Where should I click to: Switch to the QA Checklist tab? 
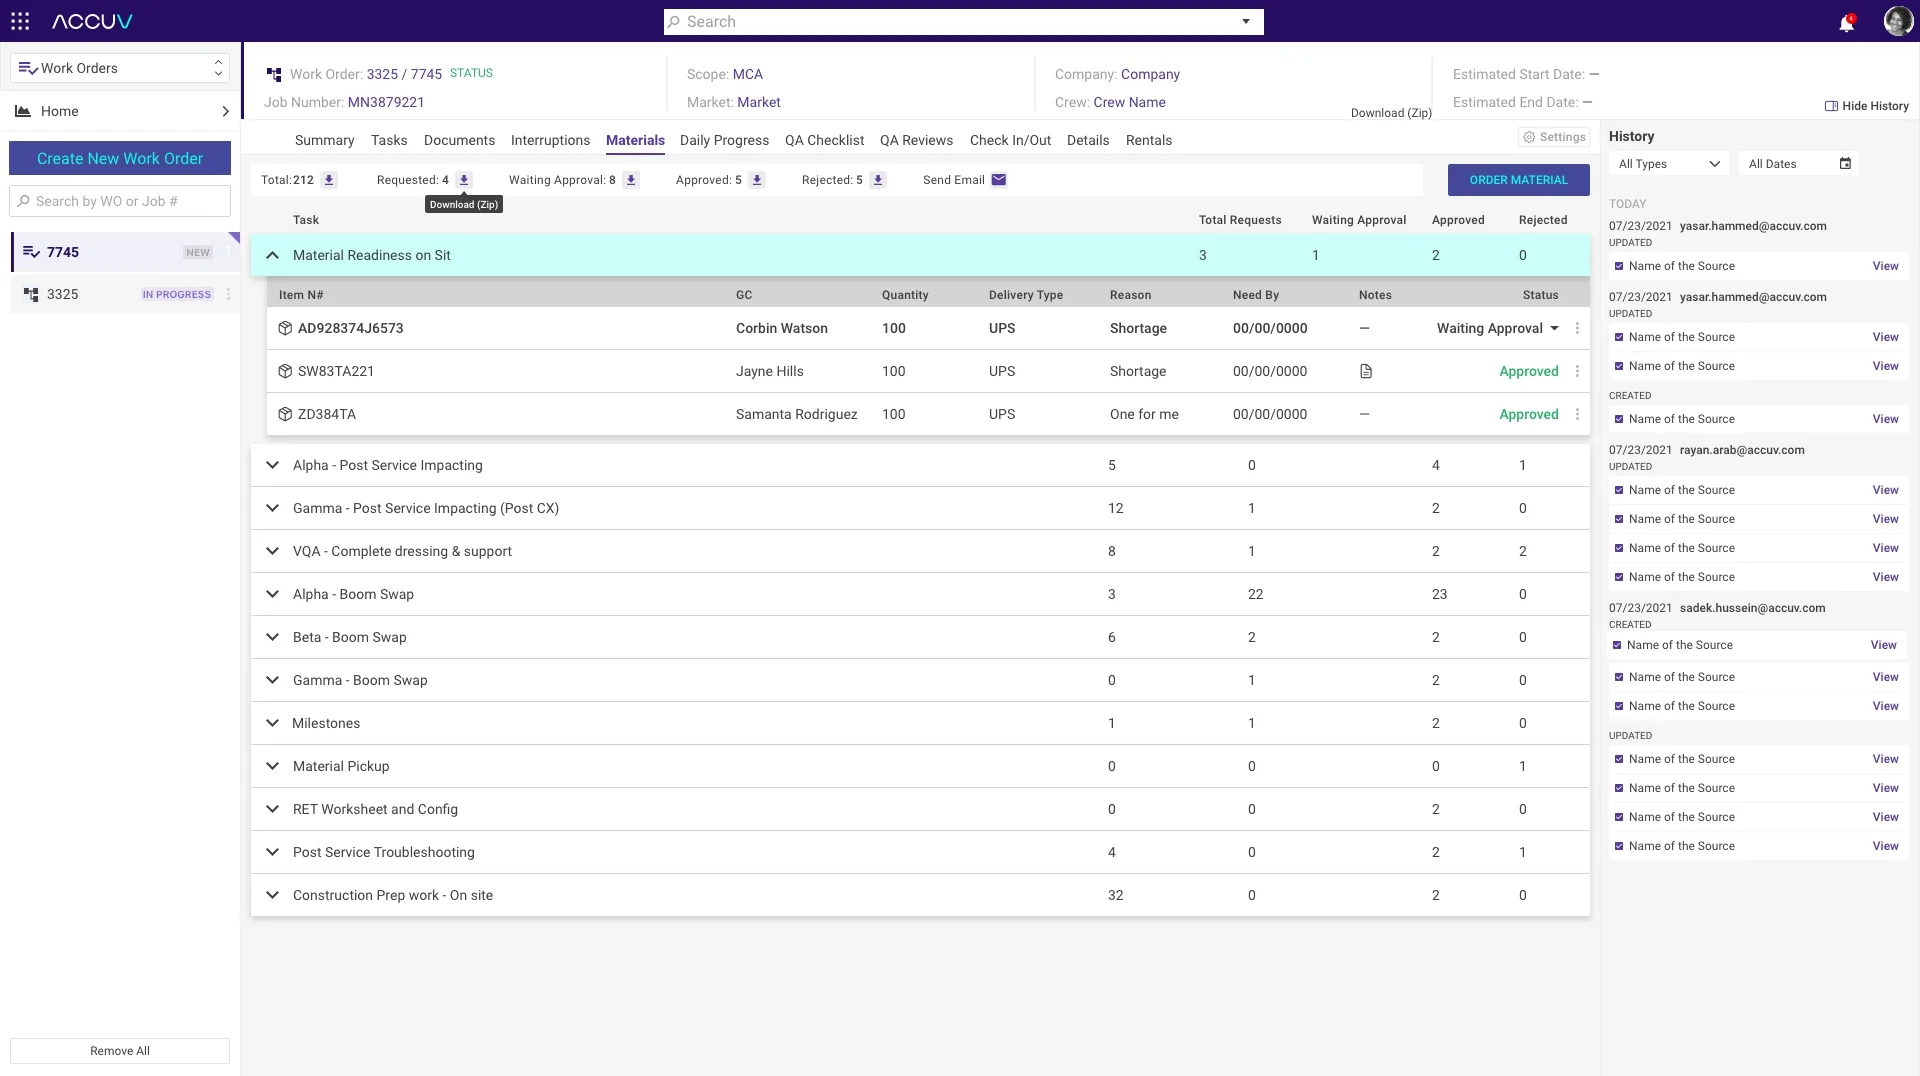coord(824,140)
